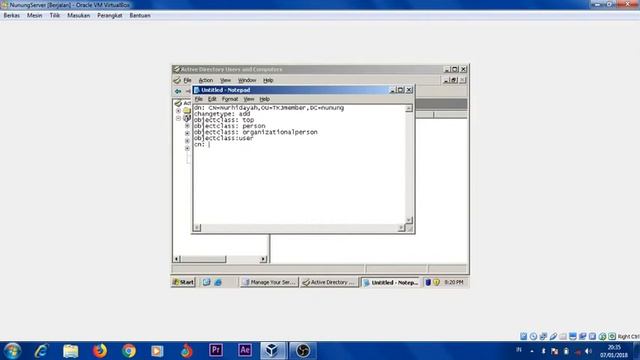The width and height of the screenshot is (640, 360).
Task: Click the tree pane horizontal scrollbar thumb
Action: tap(203, 259)
